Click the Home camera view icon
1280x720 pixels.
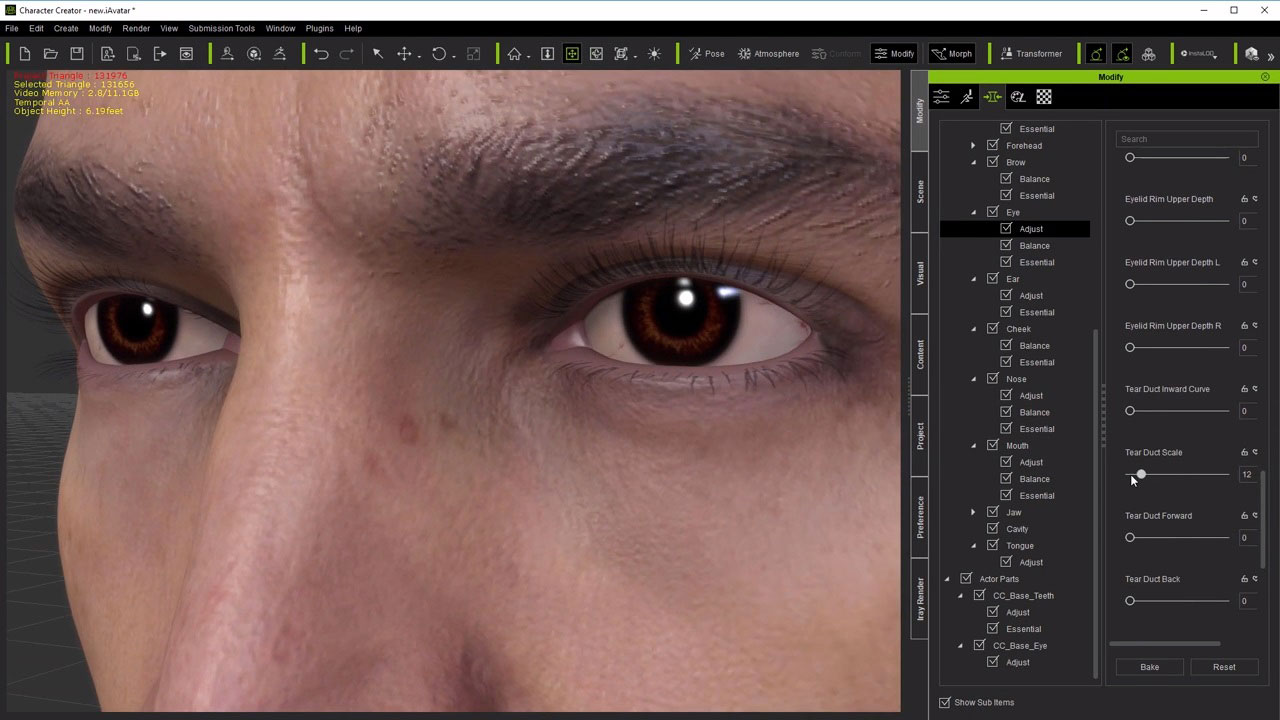tap(514, 54)
